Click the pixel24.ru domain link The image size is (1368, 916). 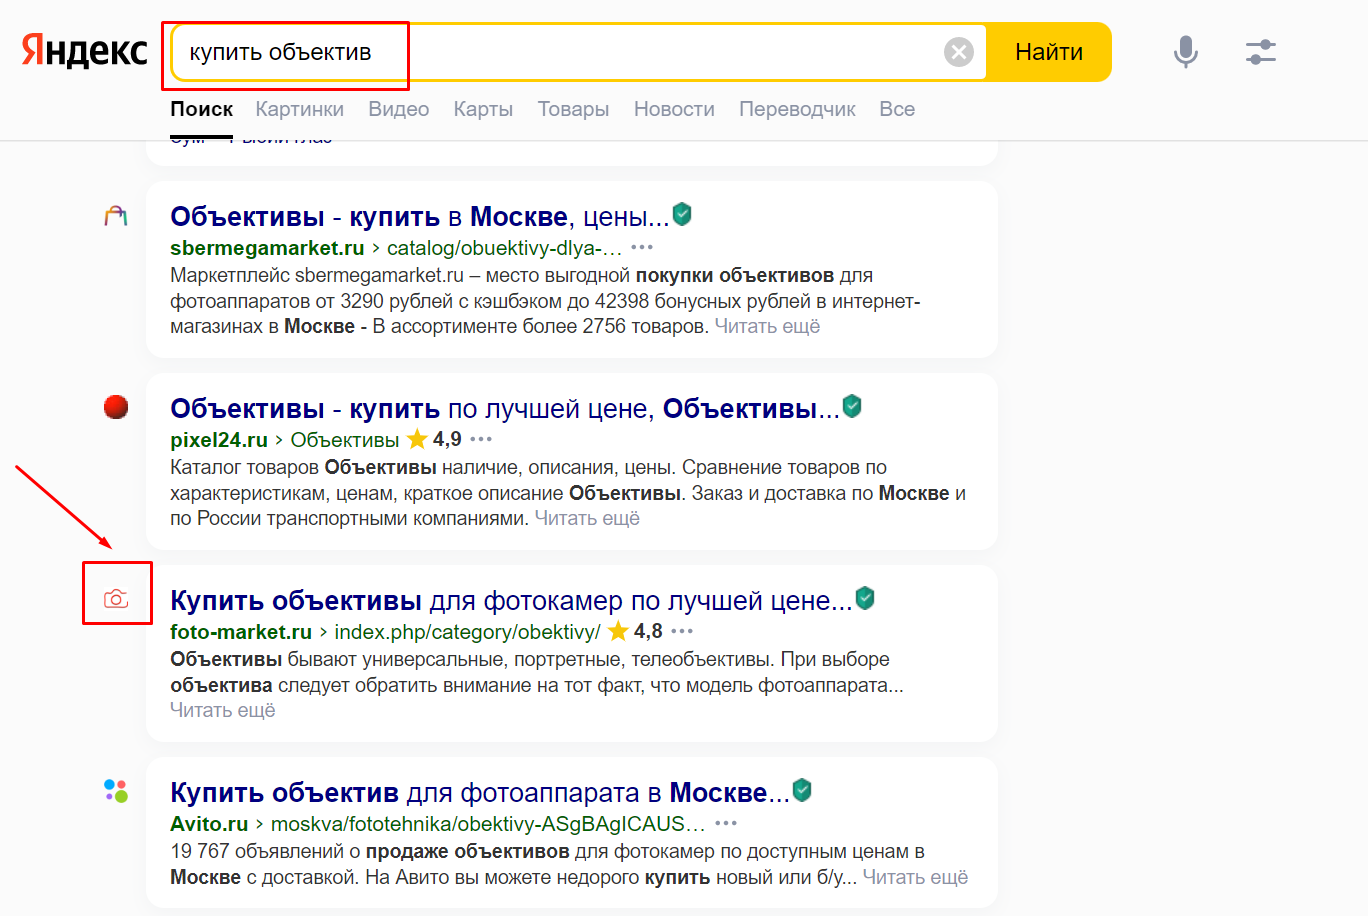(219, 439)
